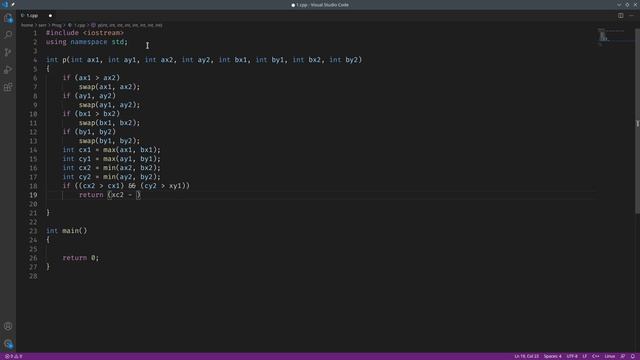The image size is (640, 360).
Task: Click the unsaved dot on 1.cpp tab
Action: (x=50, y=16)
